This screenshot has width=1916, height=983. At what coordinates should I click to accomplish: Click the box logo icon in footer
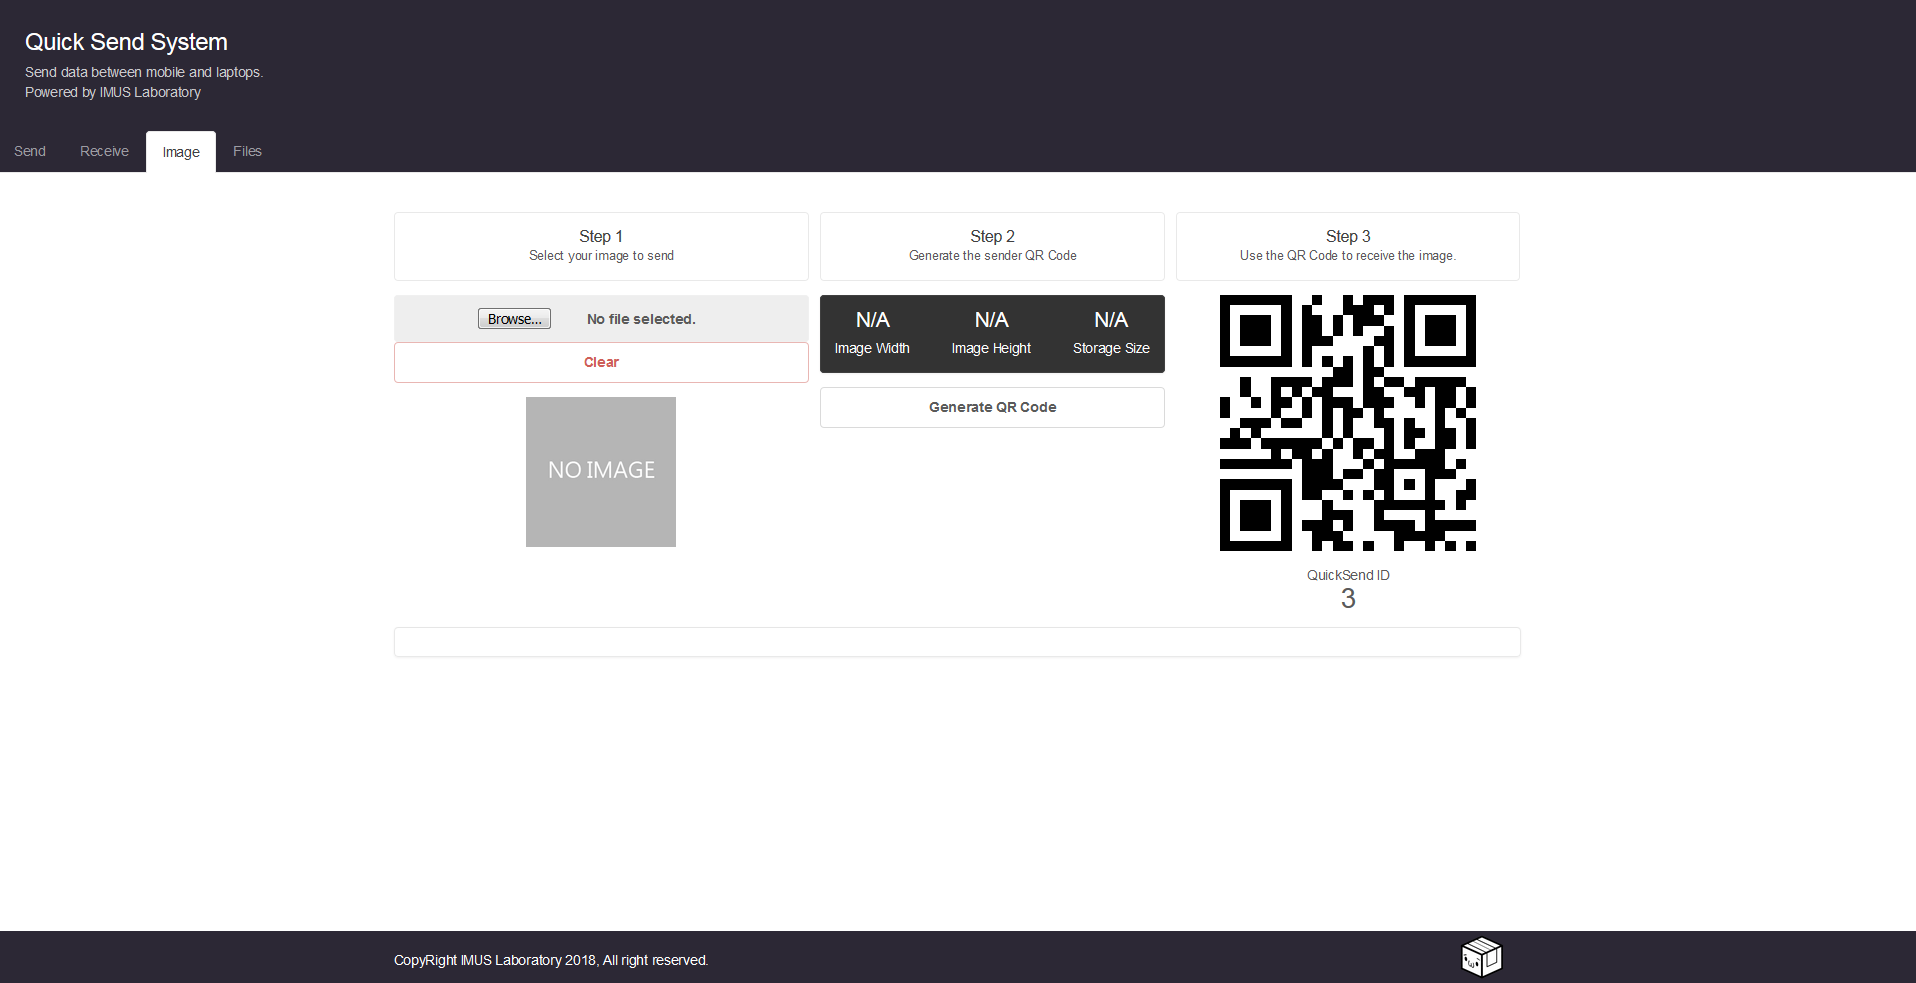click(1481, 957)
